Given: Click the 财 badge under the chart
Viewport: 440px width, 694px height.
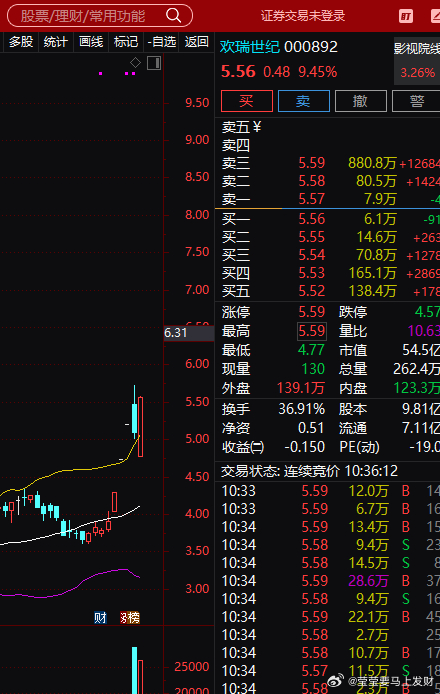Looking at the screenshot, I should [100, 617].
